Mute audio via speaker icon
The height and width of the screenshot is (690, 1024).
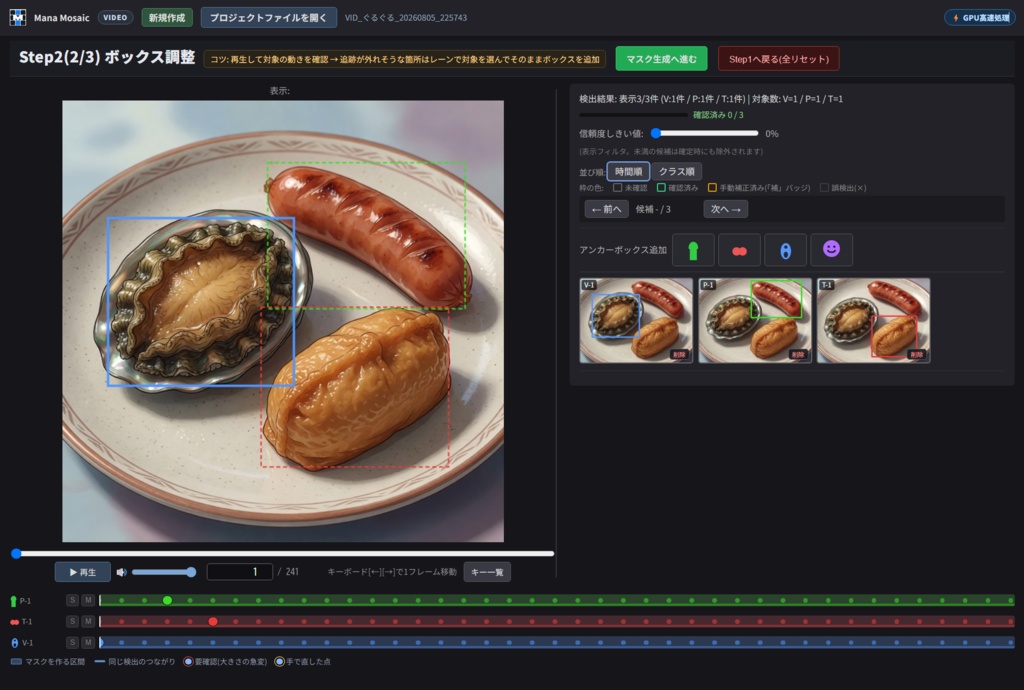(121, 572)
